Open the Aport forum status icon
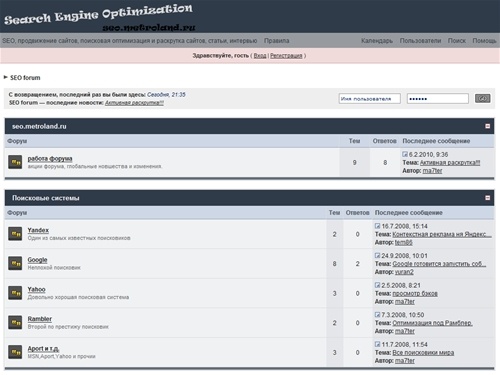Screen dimensions: 500x375 (x=15, y=352)
